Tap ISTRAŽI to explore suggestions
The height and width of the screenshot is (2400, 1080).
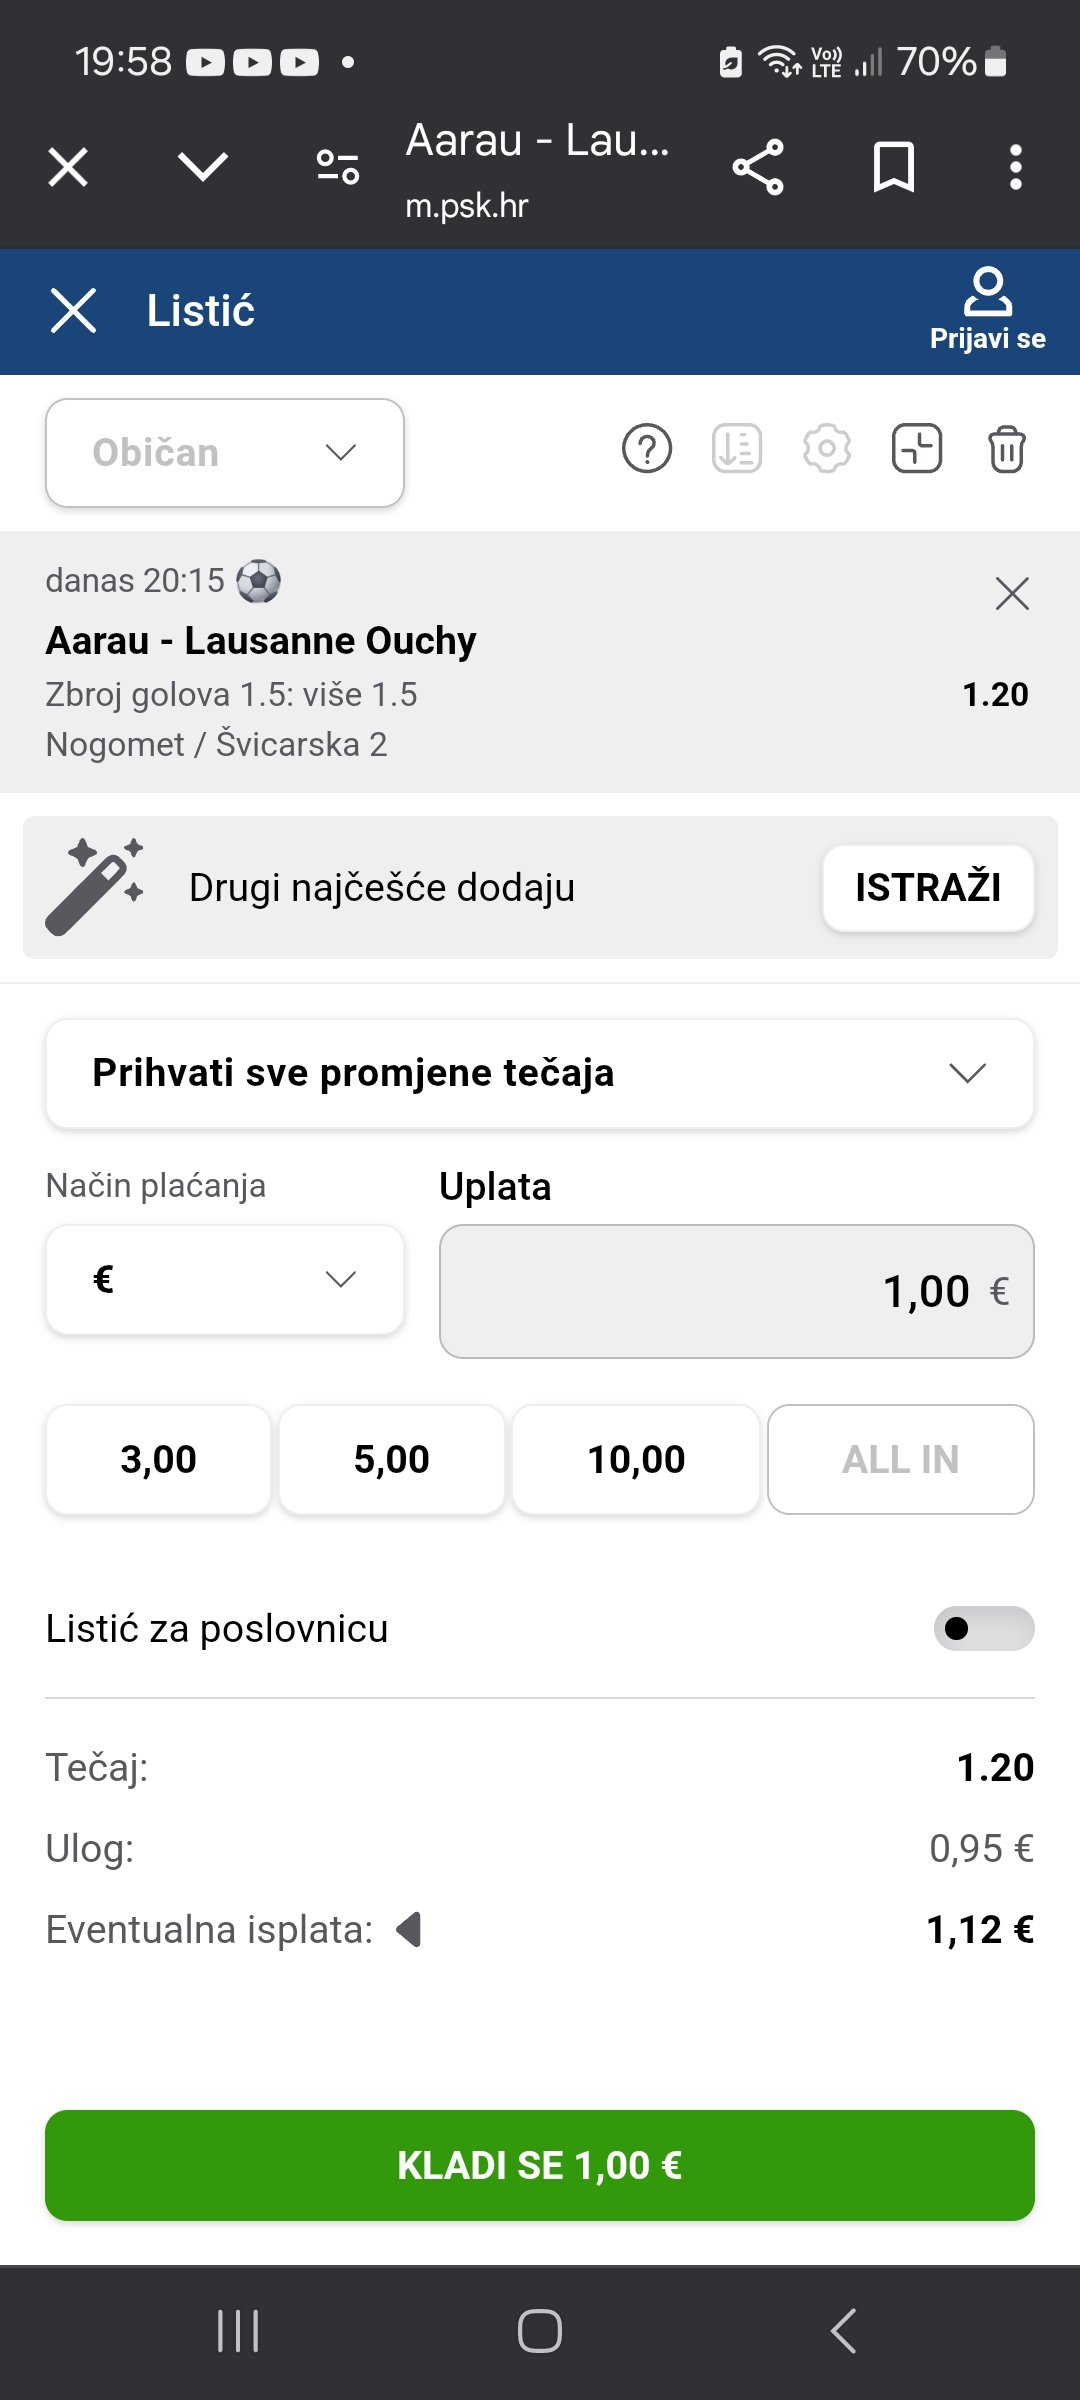click(927, 888)
